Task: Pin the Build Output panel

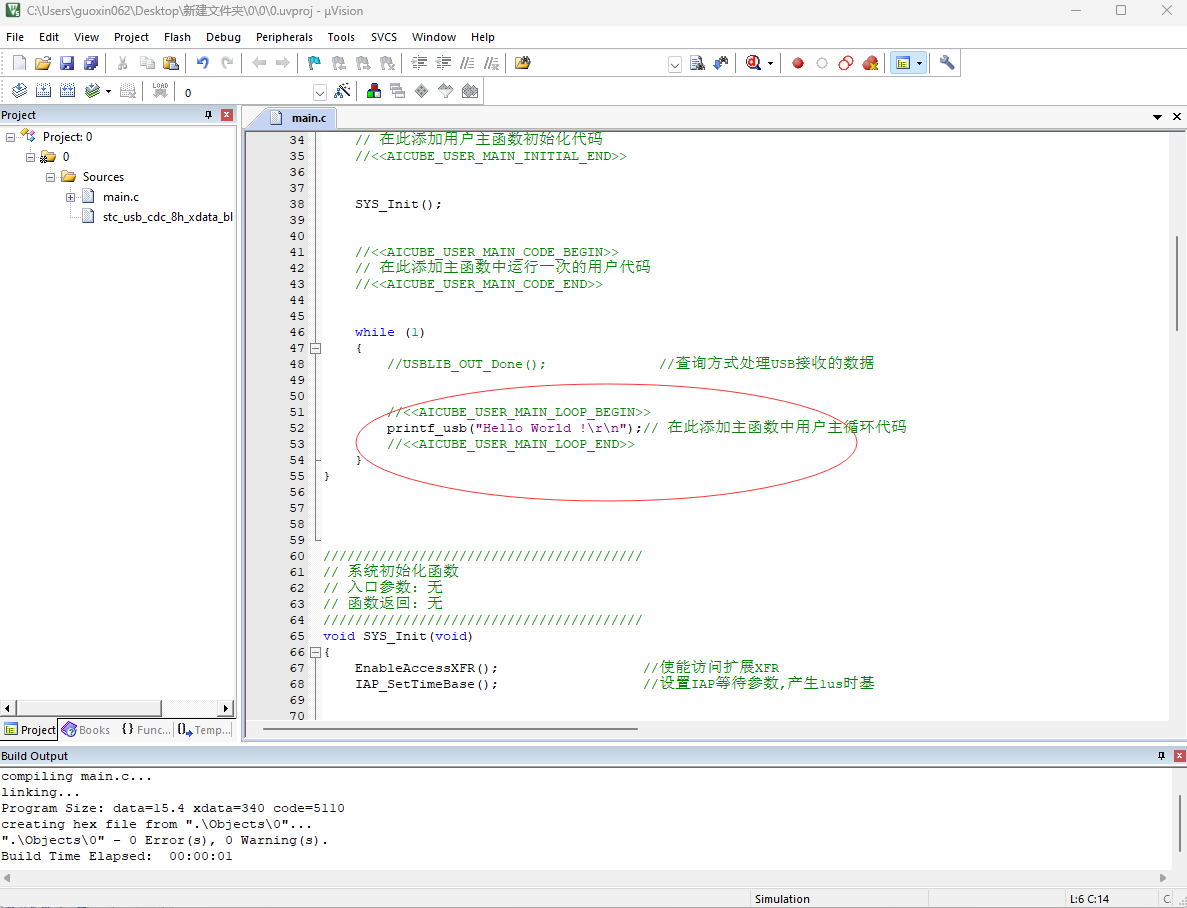Action: (1161, 756)
